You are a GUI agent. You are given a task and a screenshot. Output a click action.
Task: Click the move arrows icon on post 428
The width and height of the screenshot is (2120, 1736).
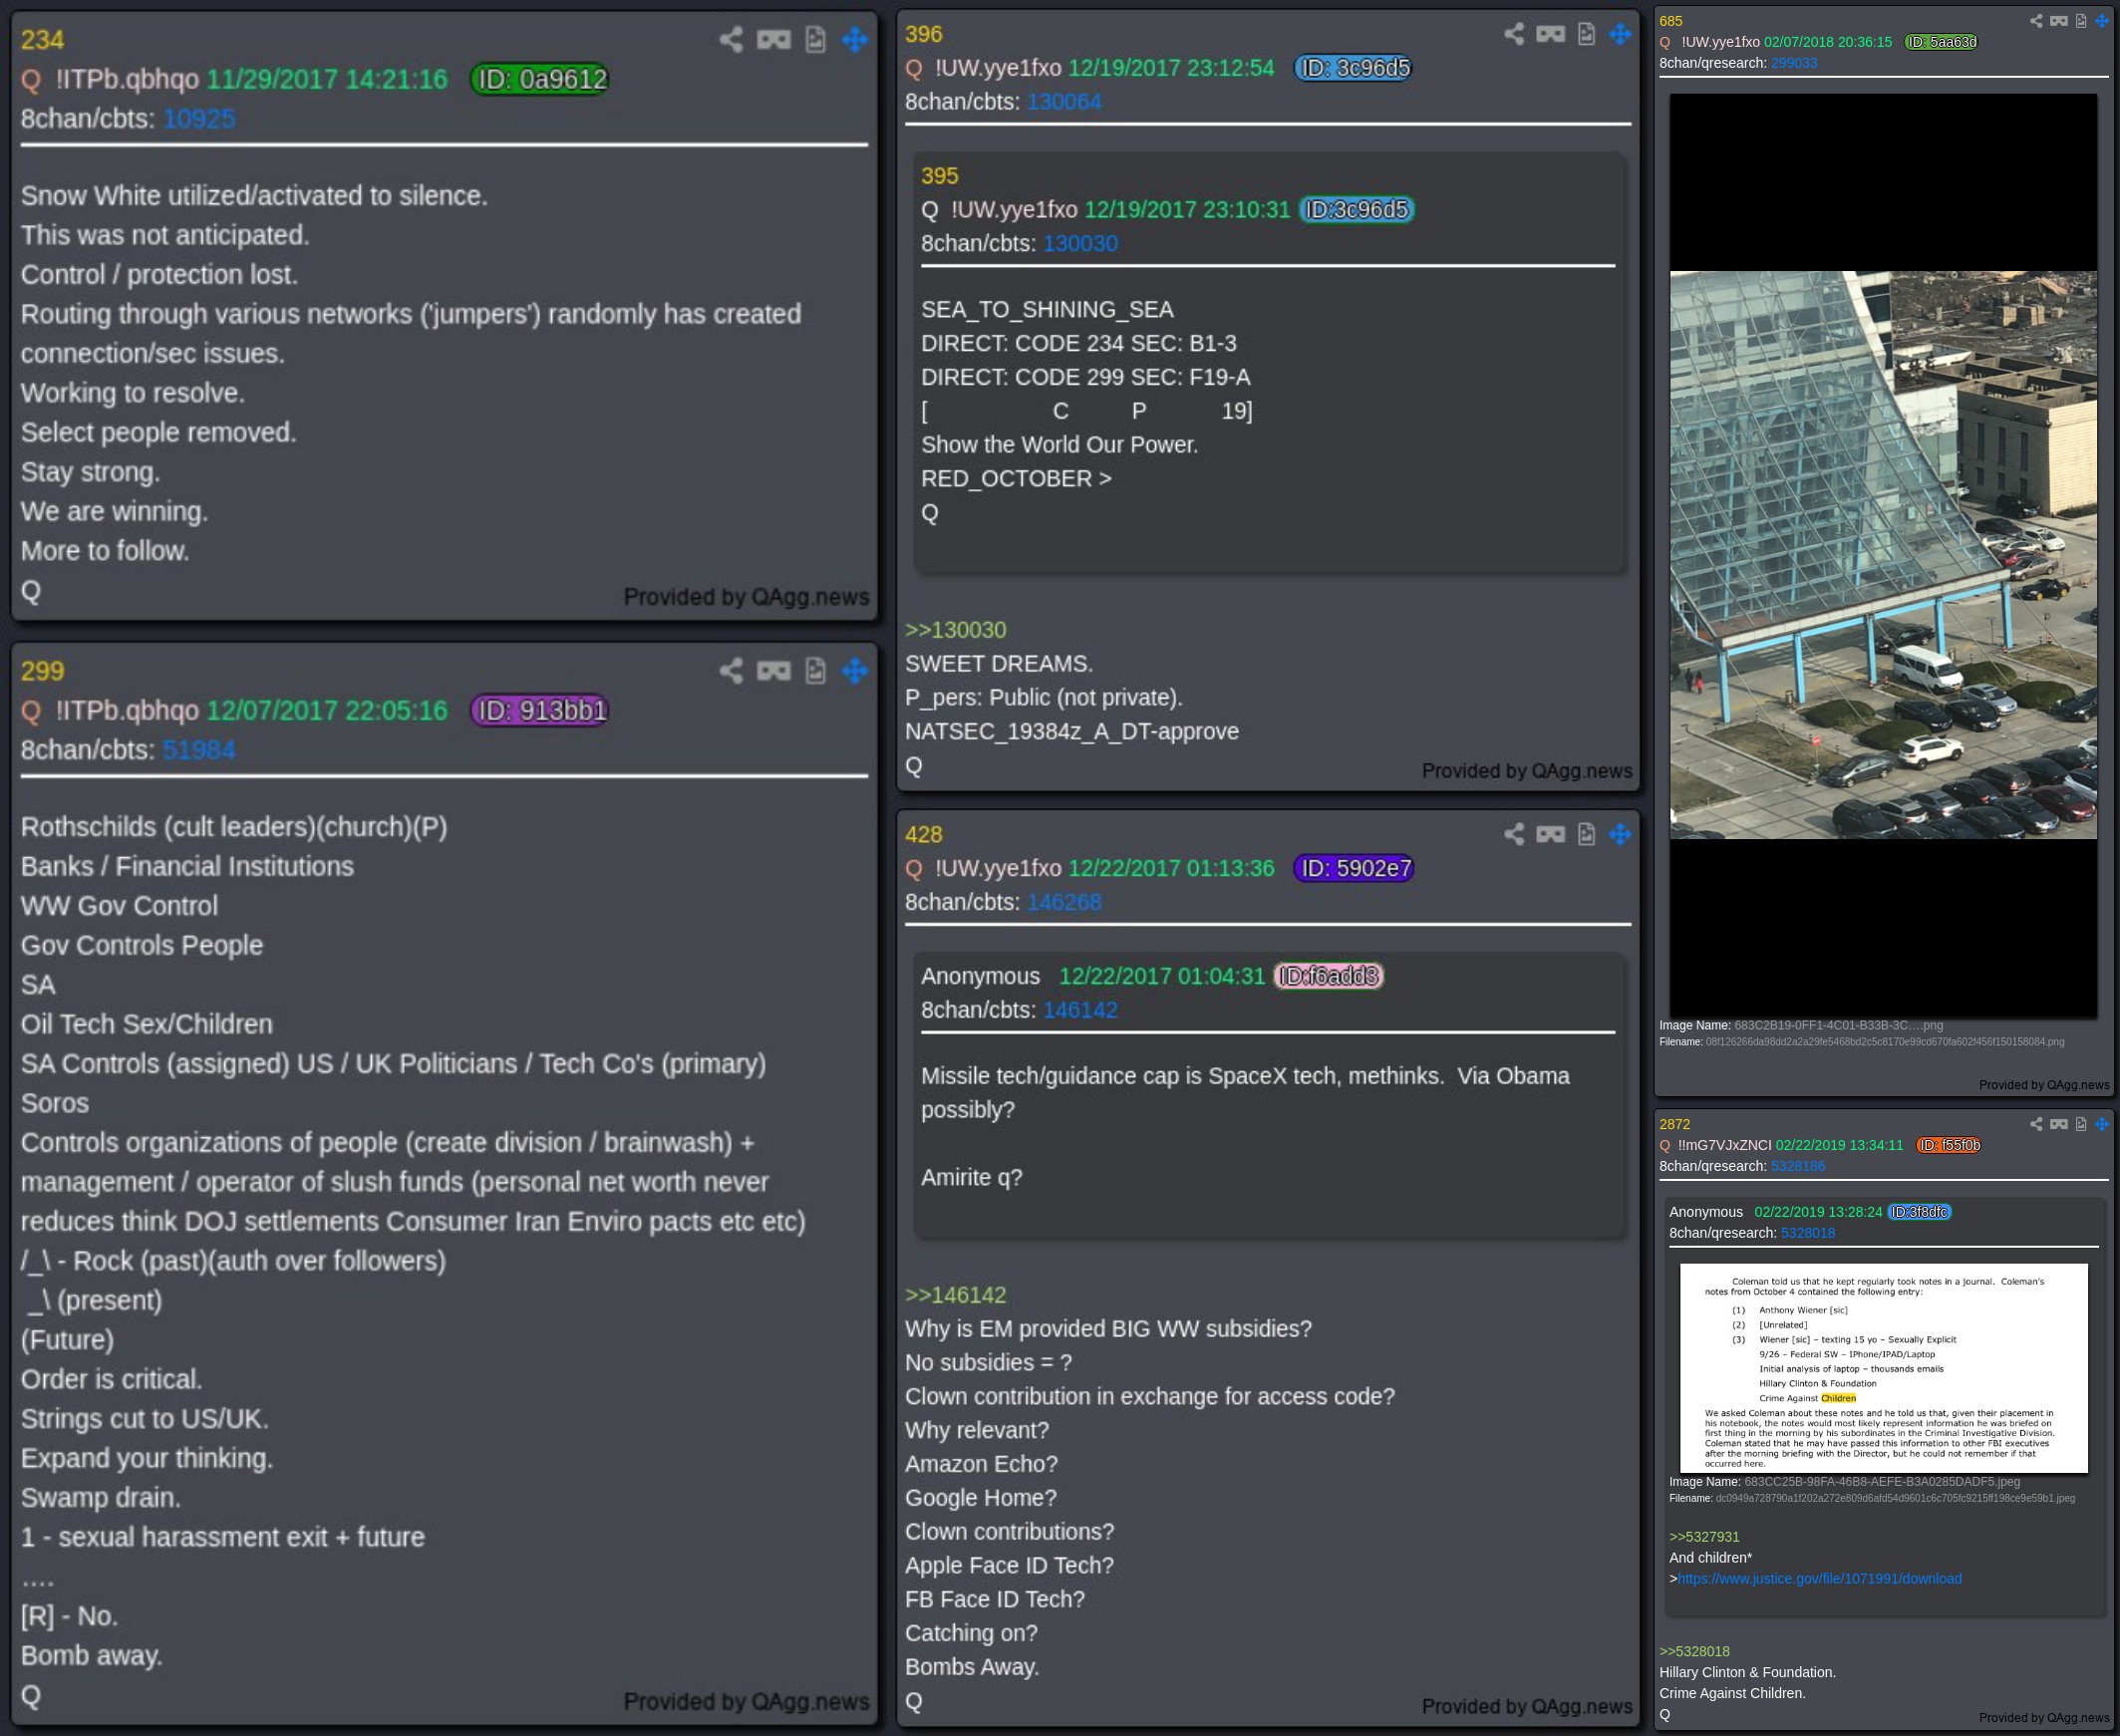pos(1620,834)
